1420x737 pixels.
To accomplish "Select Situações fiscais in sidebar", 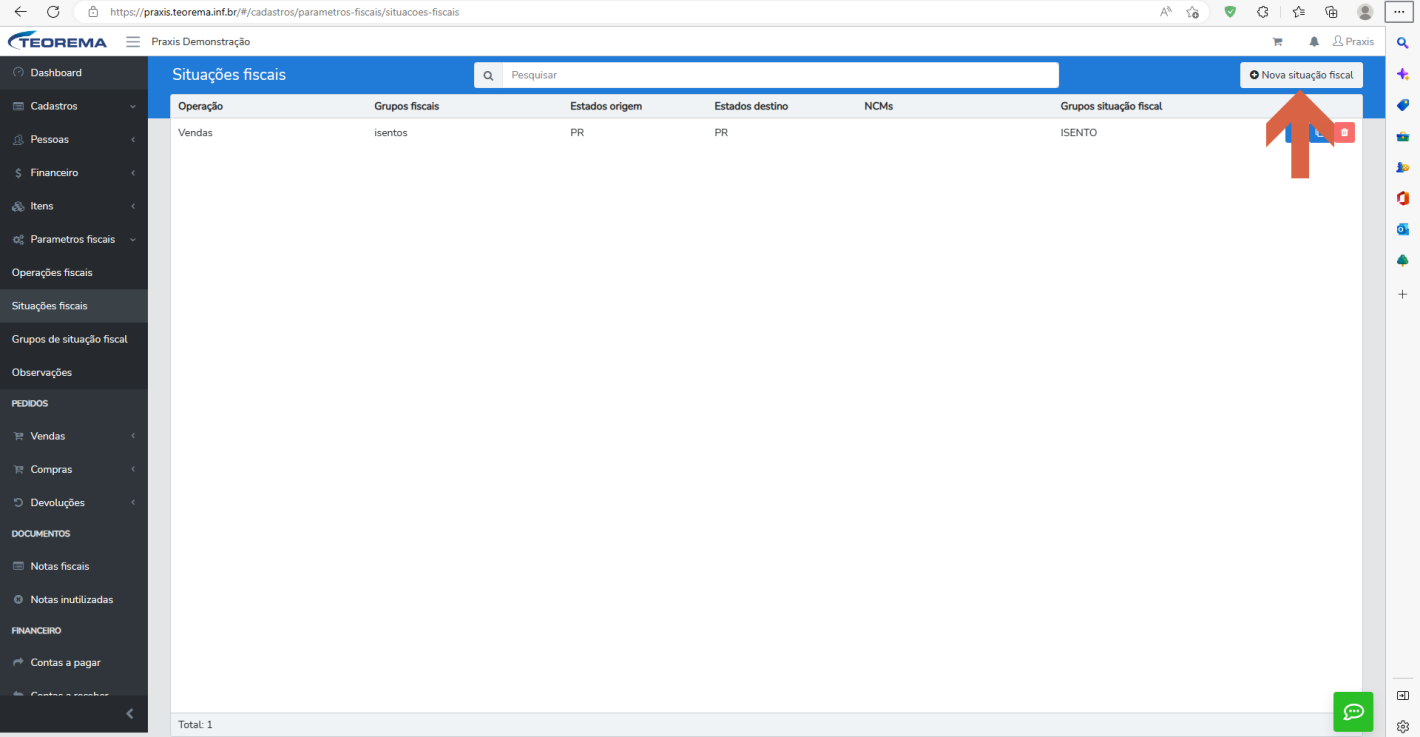I will [x=74, y=306].
